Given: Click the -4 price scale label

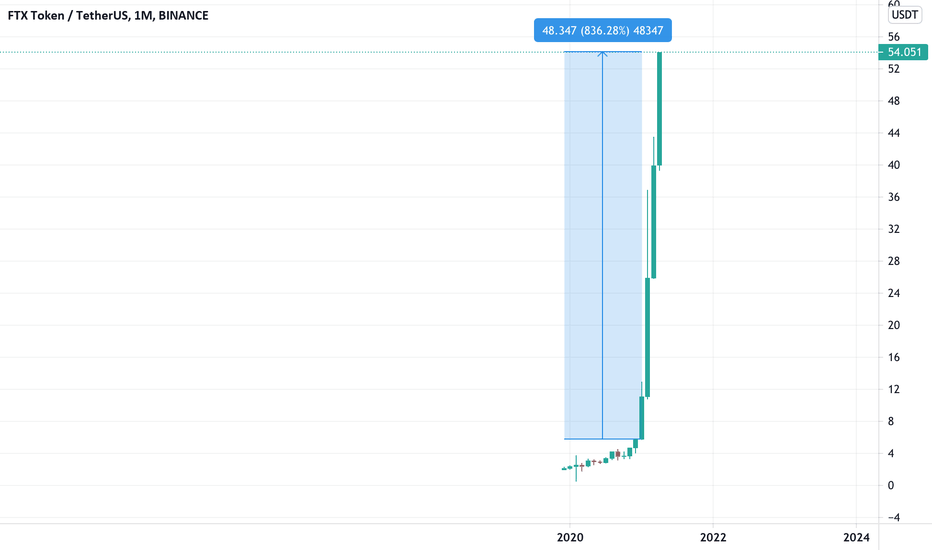Looking at the screenshot, I should click(893, 518).
